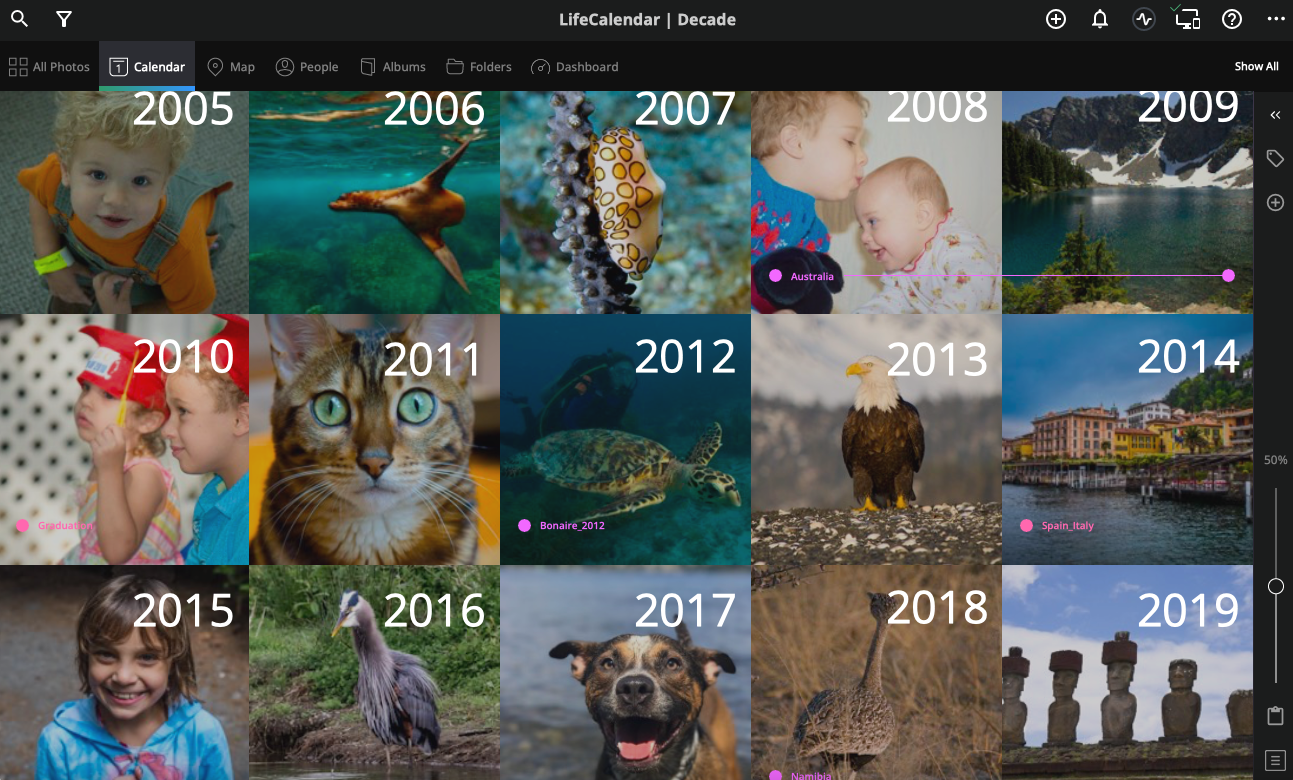
Task: Switch to the Map tab
Action: [231, 67]
